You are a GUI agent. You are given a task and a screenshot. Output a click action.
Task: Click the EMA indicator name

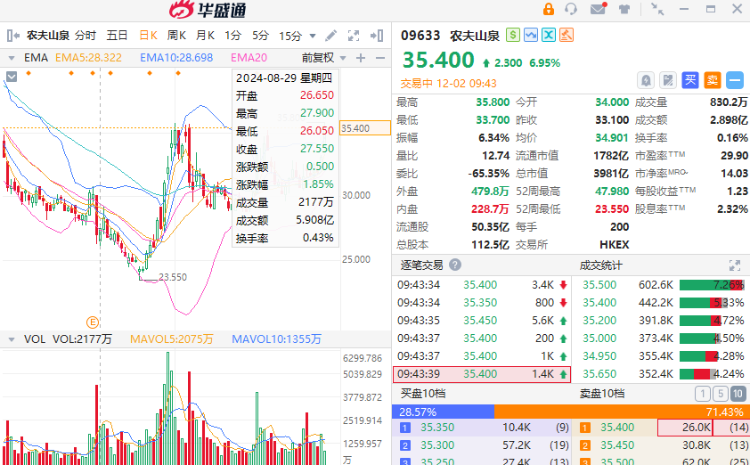[x=36, y=58]
